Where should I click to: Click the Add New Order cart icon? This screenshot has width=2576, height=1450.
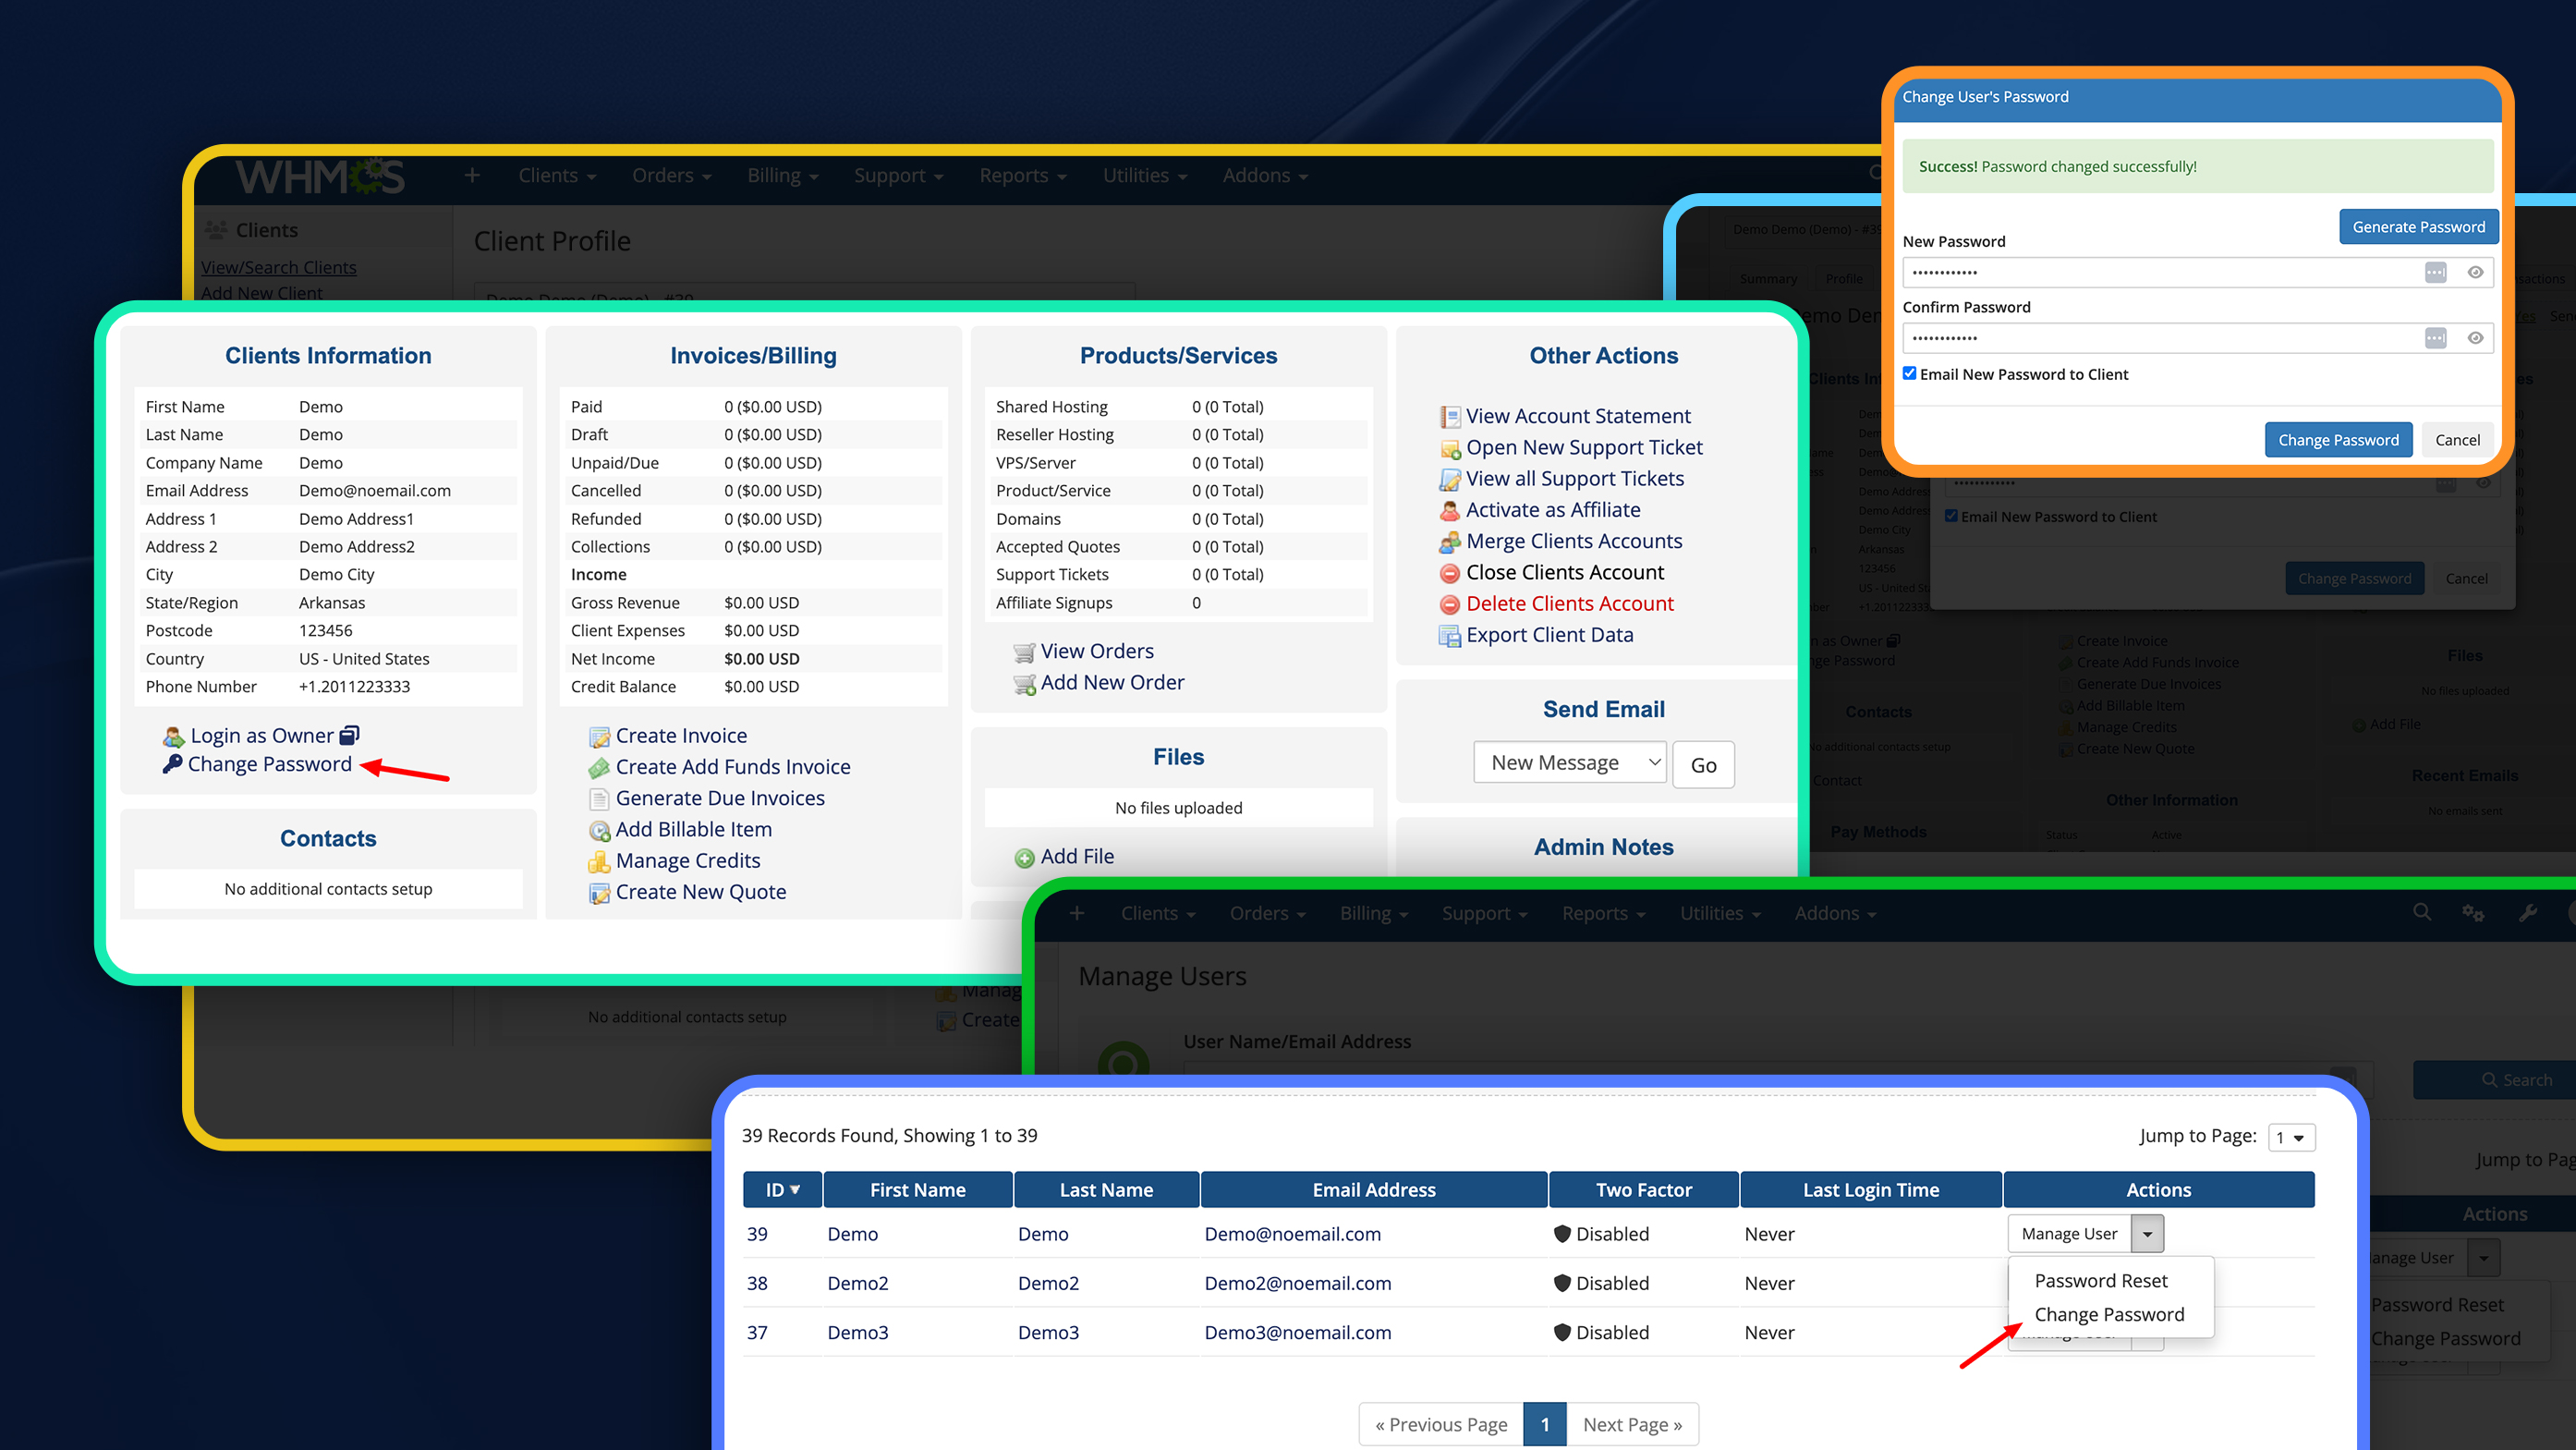tap(1024, 684)
